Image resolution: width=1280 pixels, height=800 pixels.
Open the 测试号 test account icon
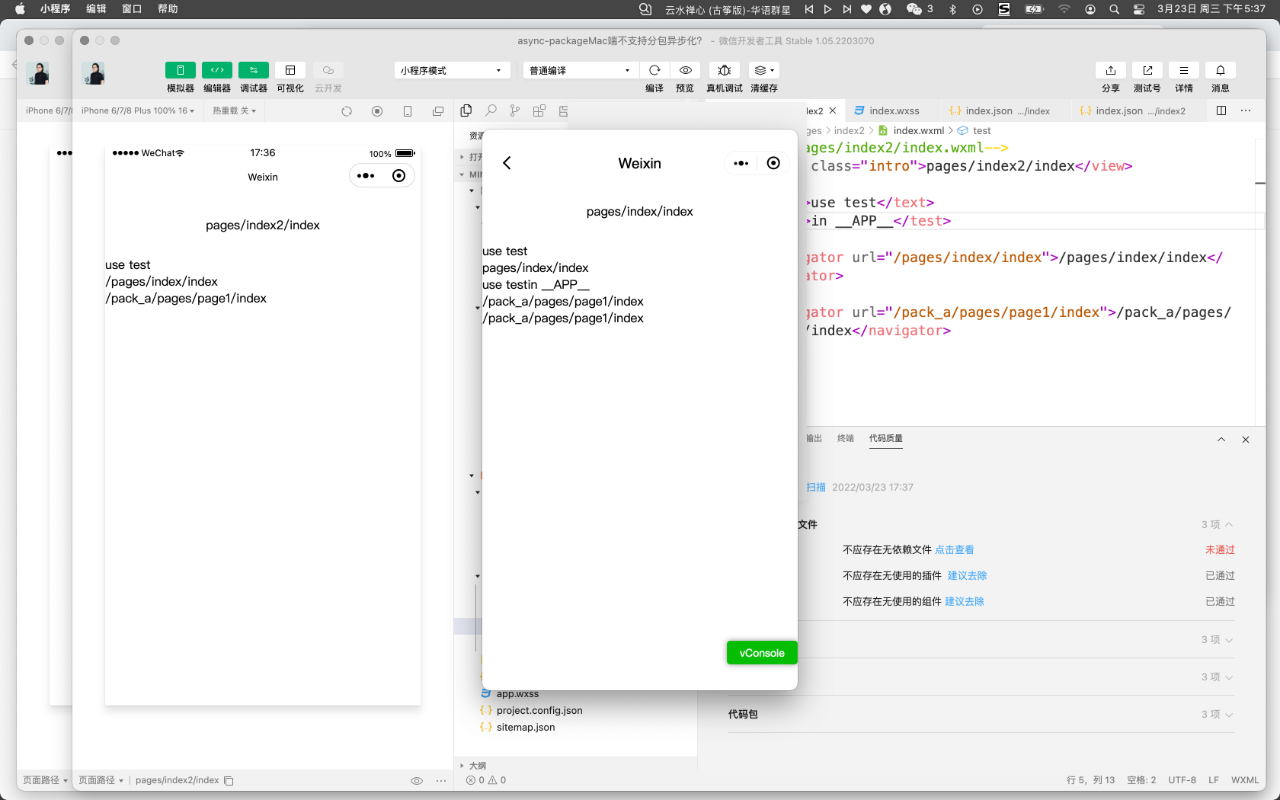coord(1147,70)
